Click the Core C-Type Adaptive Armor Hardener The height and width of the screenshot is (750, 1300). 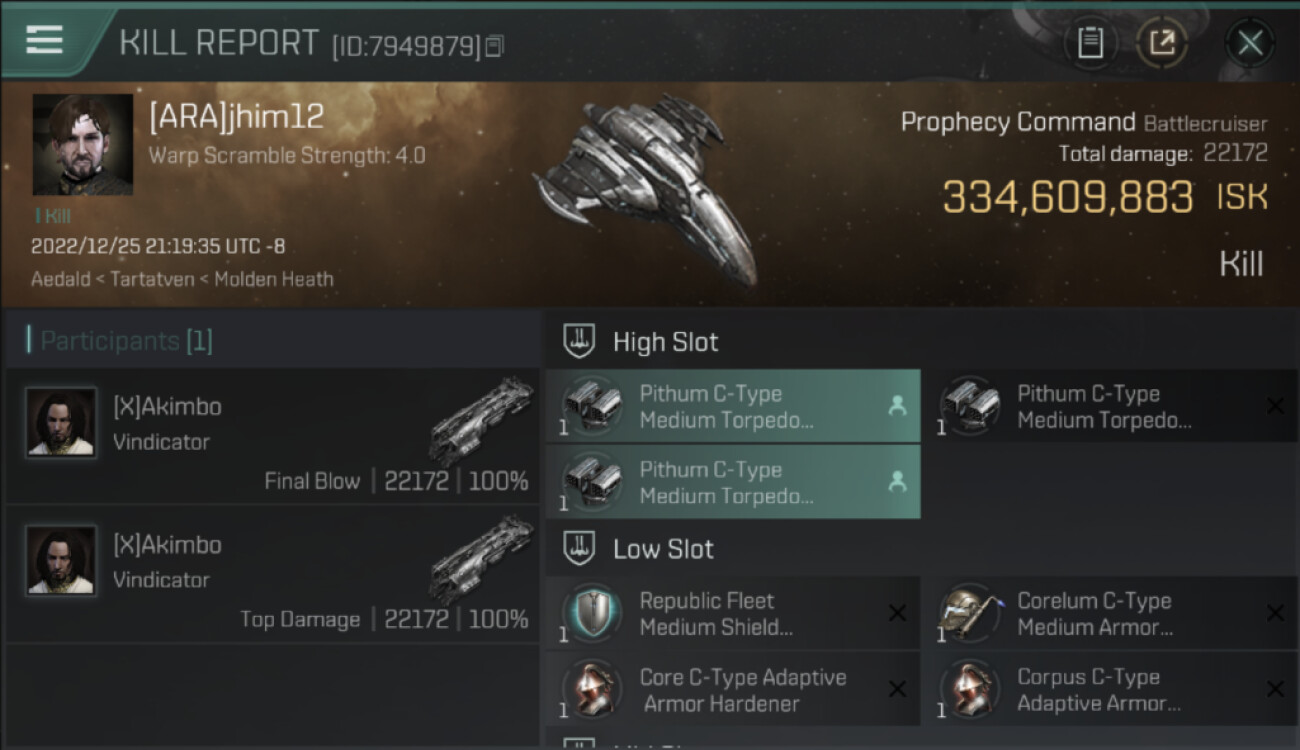(732, 689)
